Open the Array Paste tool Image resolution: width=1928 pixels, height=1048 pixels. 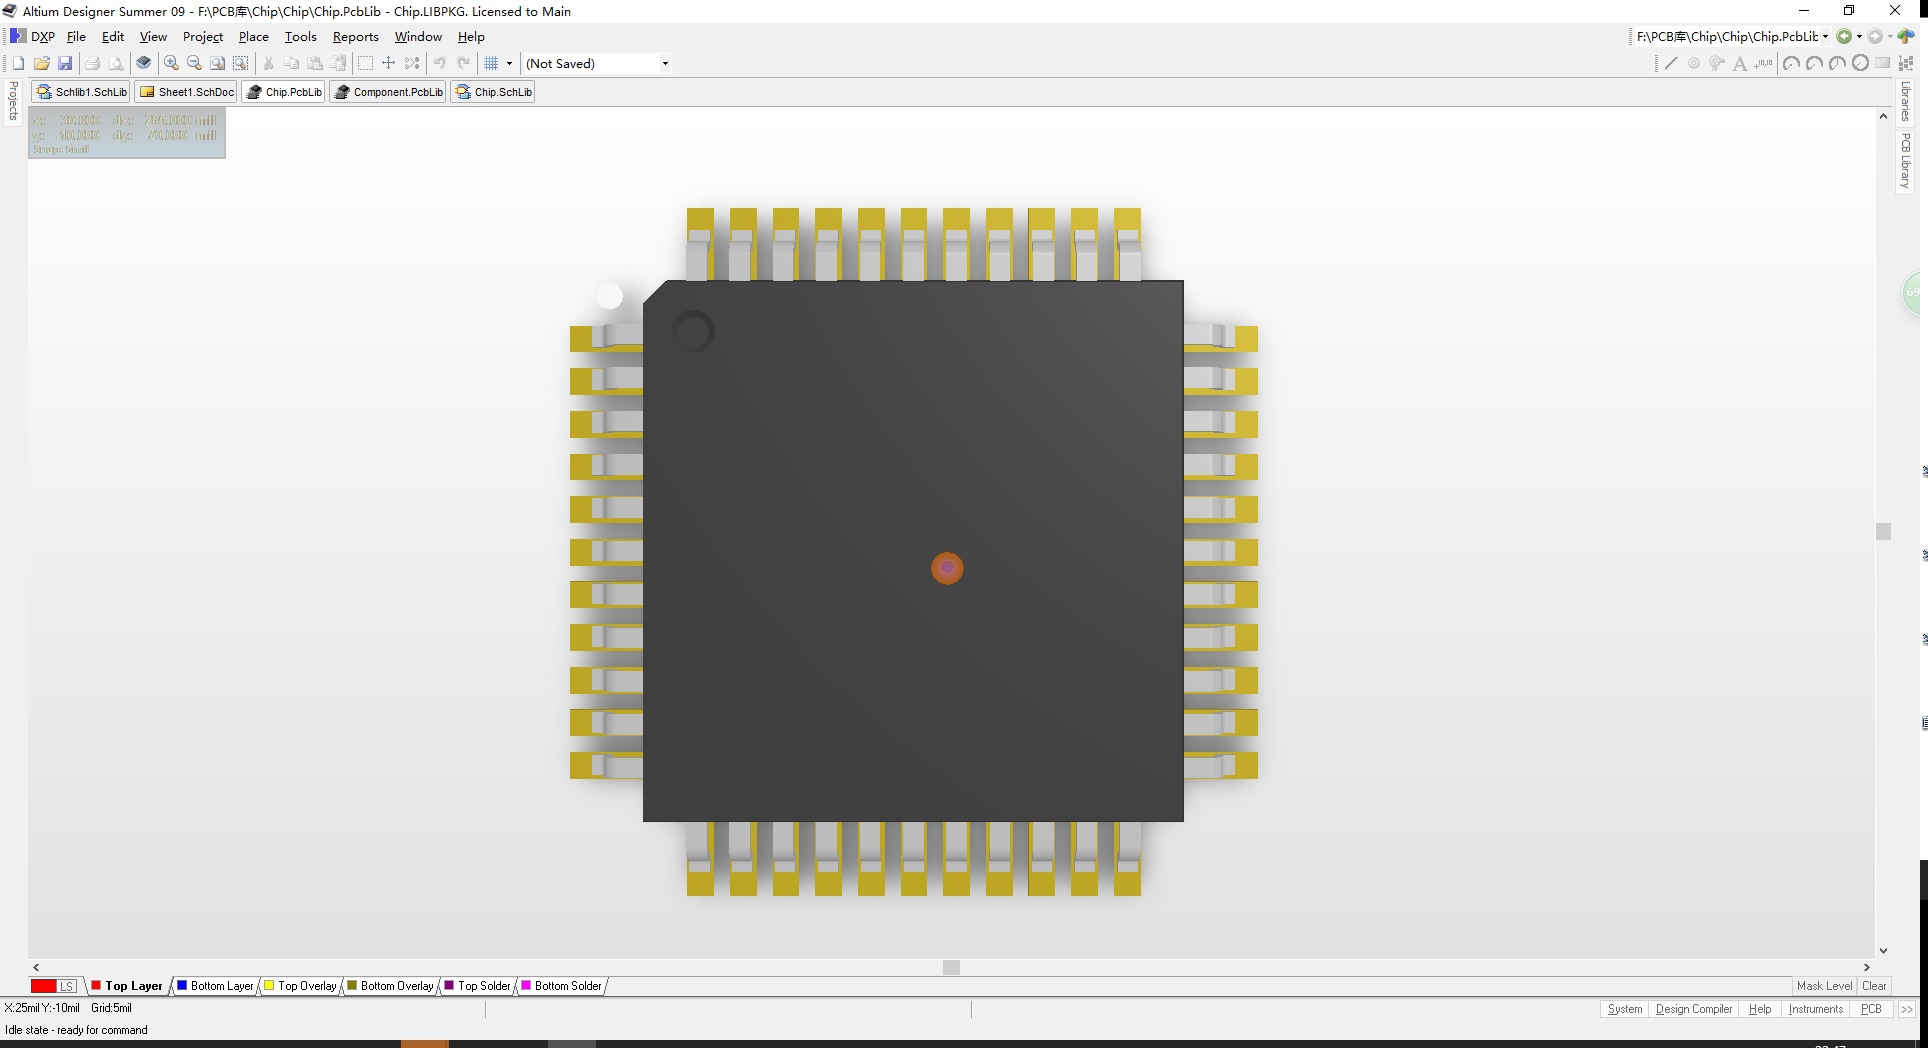pyautogui.click(x=1906, y=63)
